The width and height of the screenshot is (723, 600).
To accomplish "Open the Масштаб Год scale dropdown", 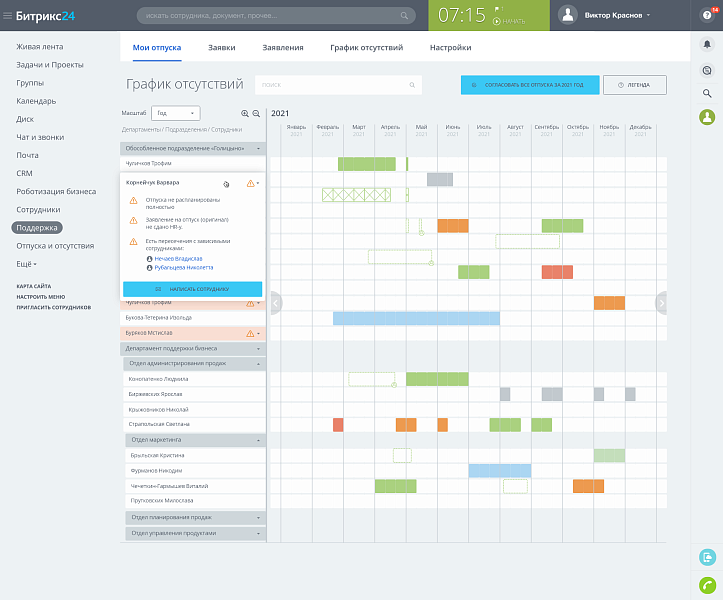I will point(176,114).
